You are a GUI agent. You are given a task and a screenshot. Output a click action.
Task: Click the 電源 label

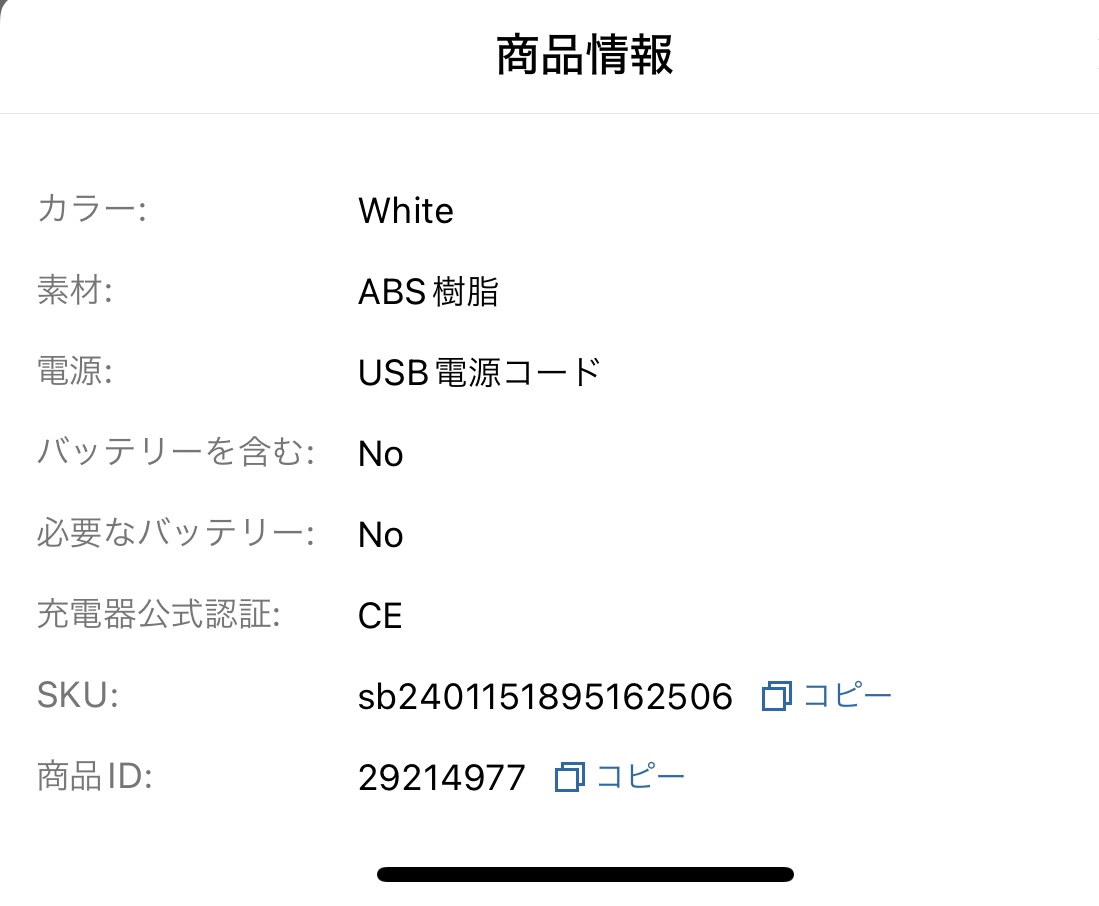tap(74, 373)
